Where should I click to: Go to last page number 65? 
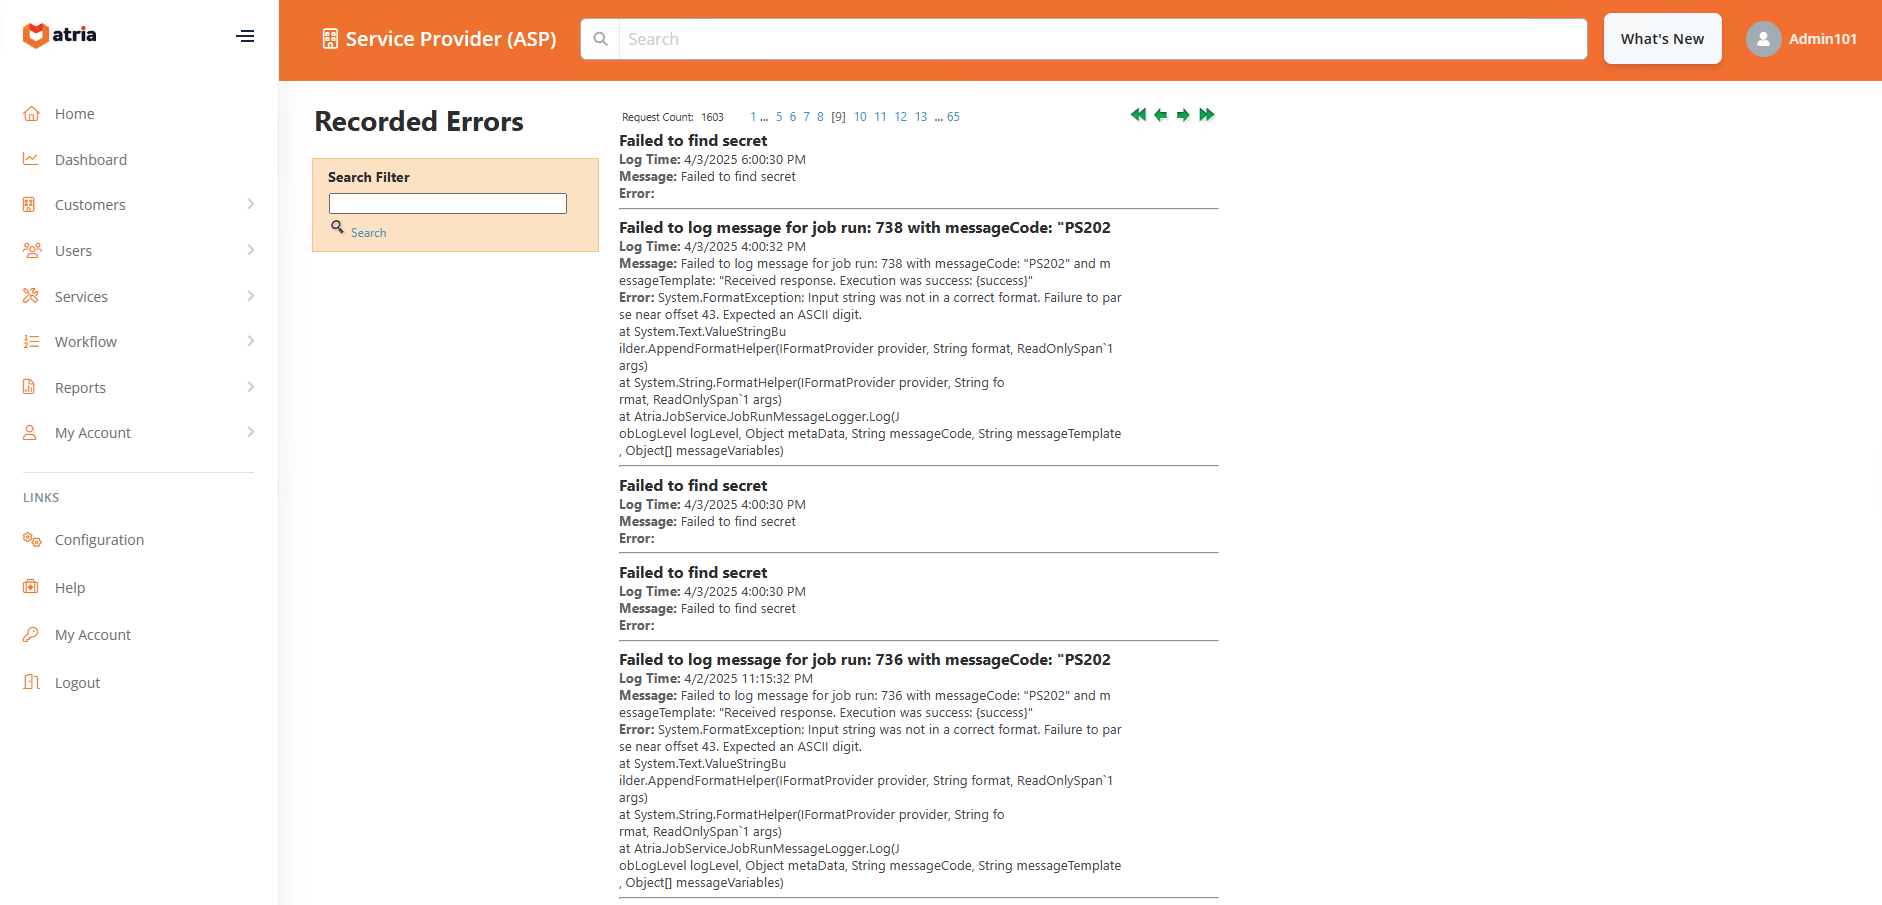(x=953, y=117)
